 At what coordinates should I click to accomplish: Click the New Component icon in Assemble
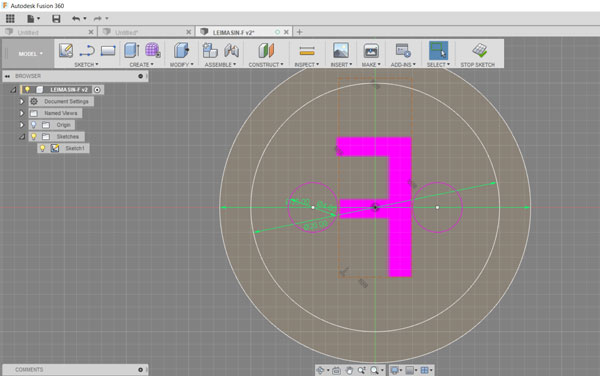[210, 50]
